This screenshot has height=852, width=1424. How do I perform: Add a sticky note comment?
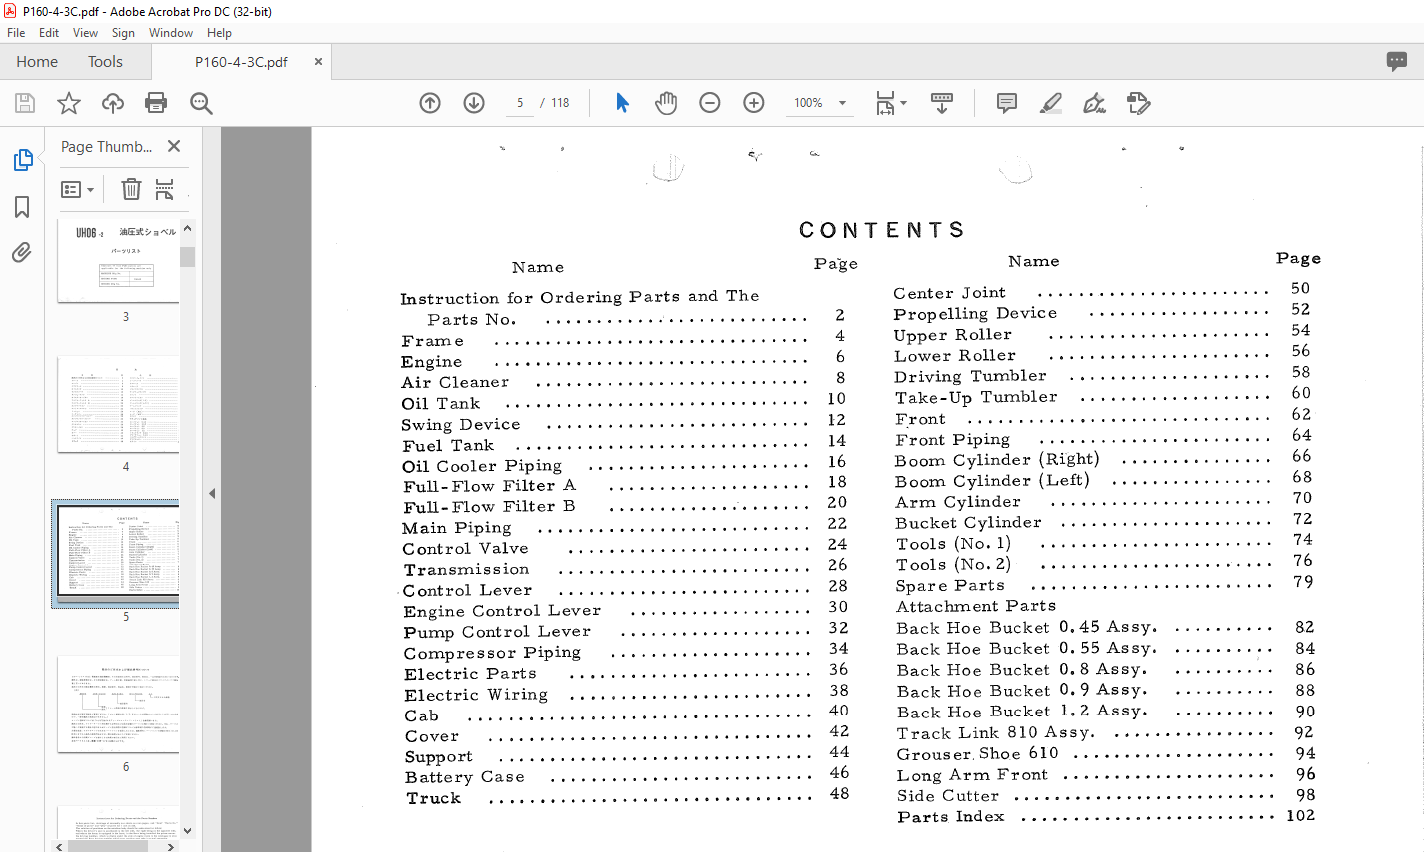coord(1007,103)
